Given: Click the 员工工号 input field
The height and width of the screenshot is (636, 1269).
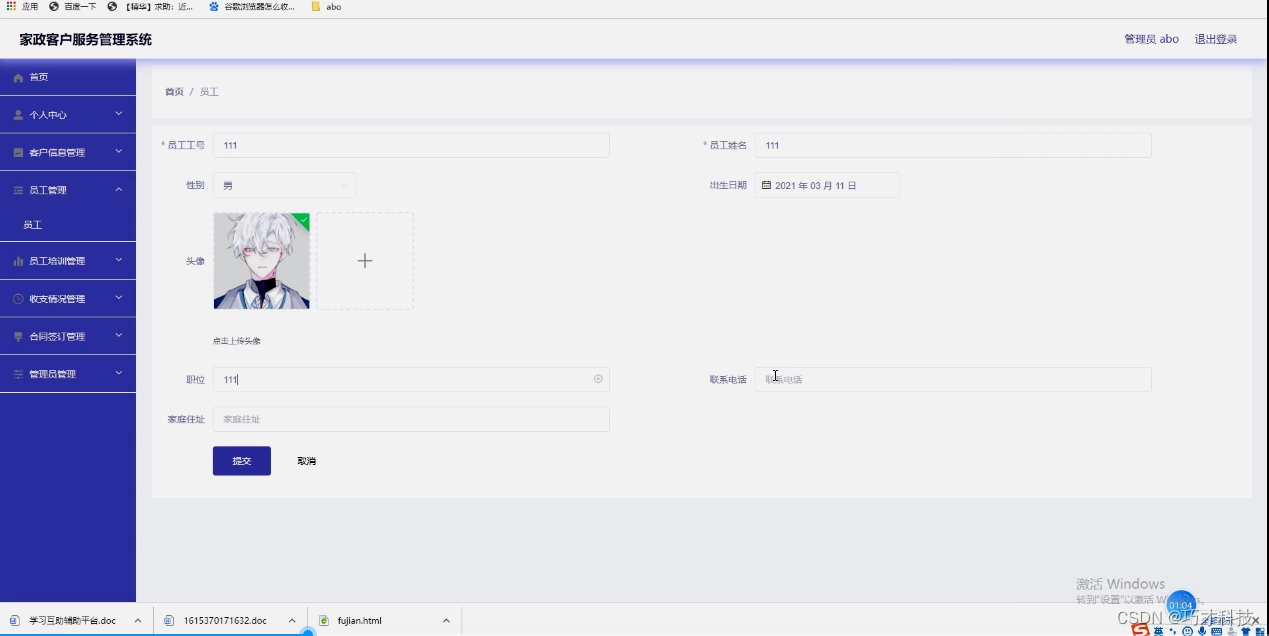Looking at the screenshot, I should point(411,145).
